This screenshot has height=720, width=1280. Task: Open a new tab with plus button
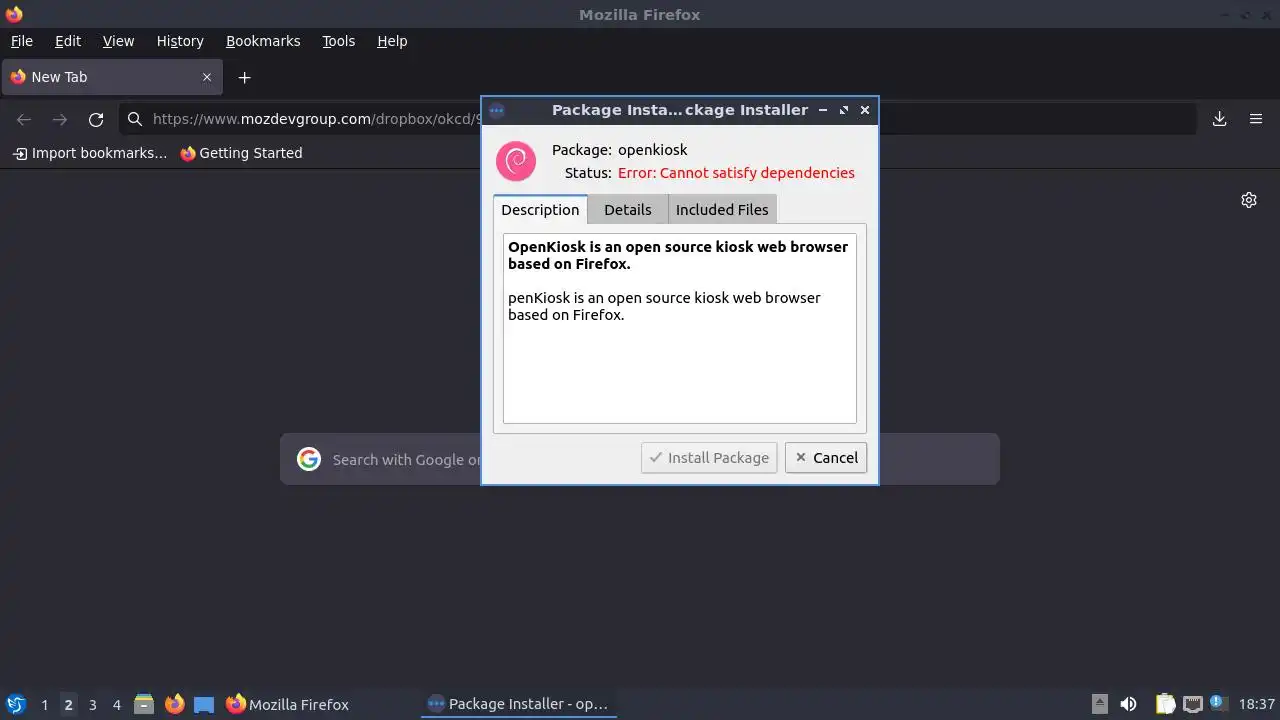click(x=244, y=77)
